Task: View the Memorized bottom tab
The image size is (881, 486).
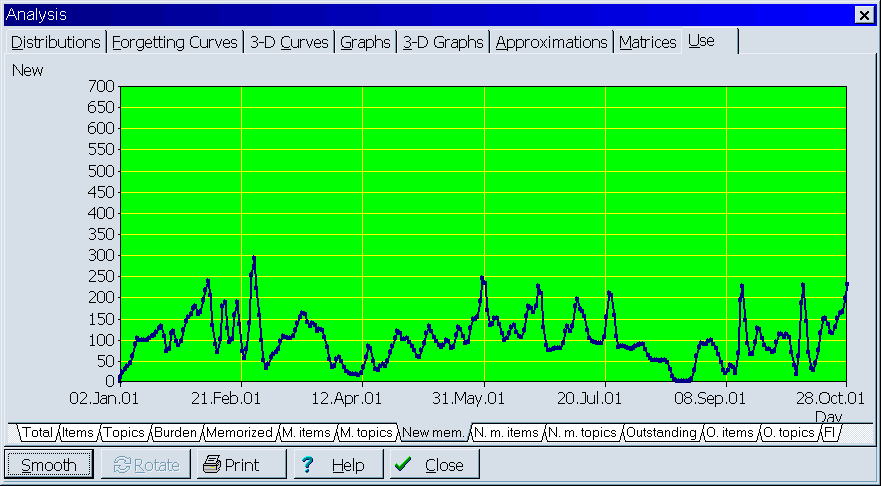Action: [239, 433]
